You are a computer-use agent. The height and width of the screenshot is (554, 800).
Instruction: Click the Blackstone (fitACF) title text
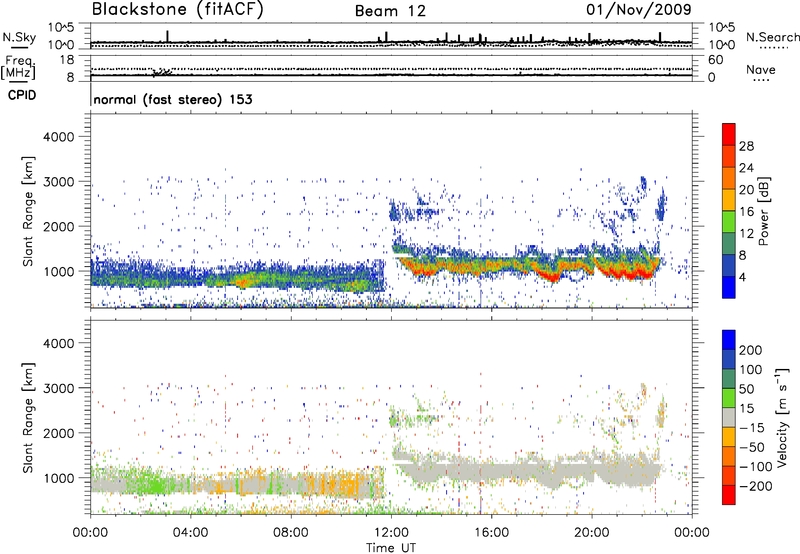tap(178, 10)
